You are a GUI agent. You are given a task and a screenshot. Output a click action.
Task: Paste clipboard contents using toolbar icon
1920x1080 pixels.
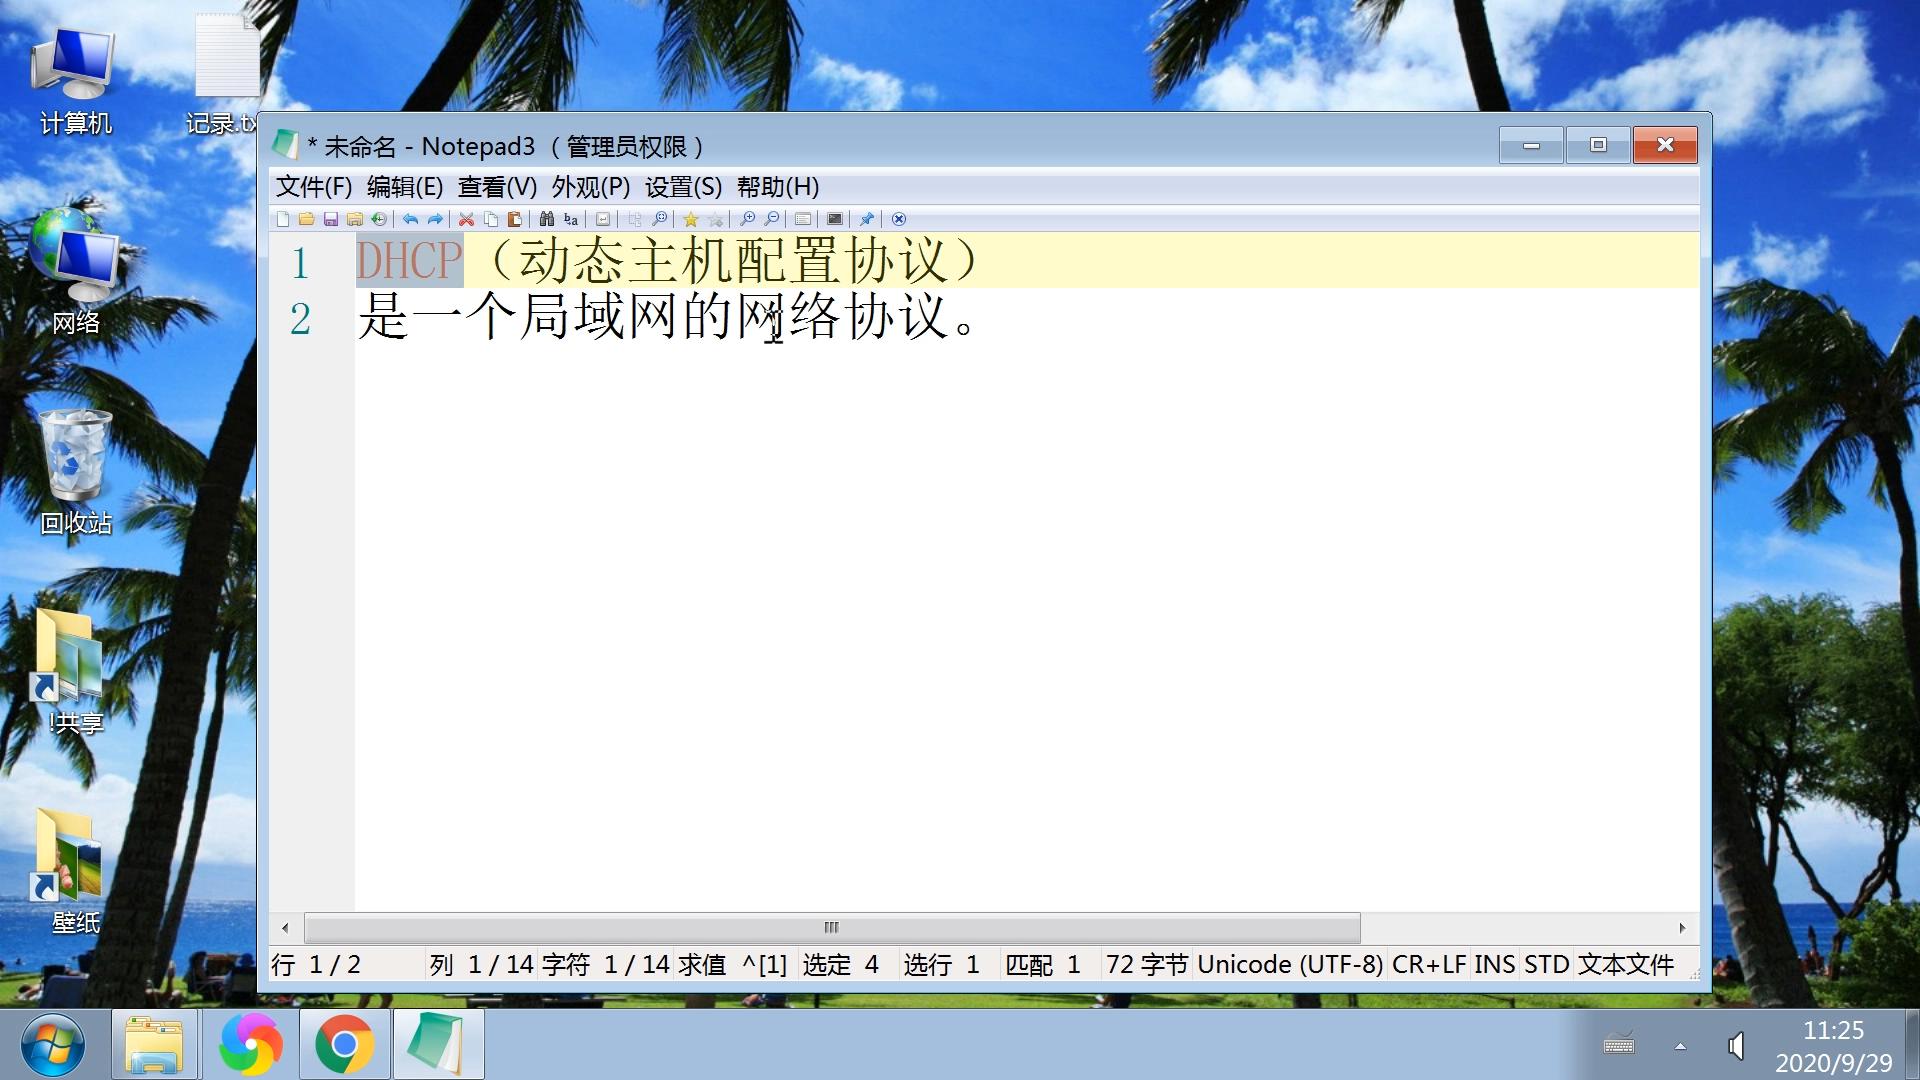click(x=515, y=219)
